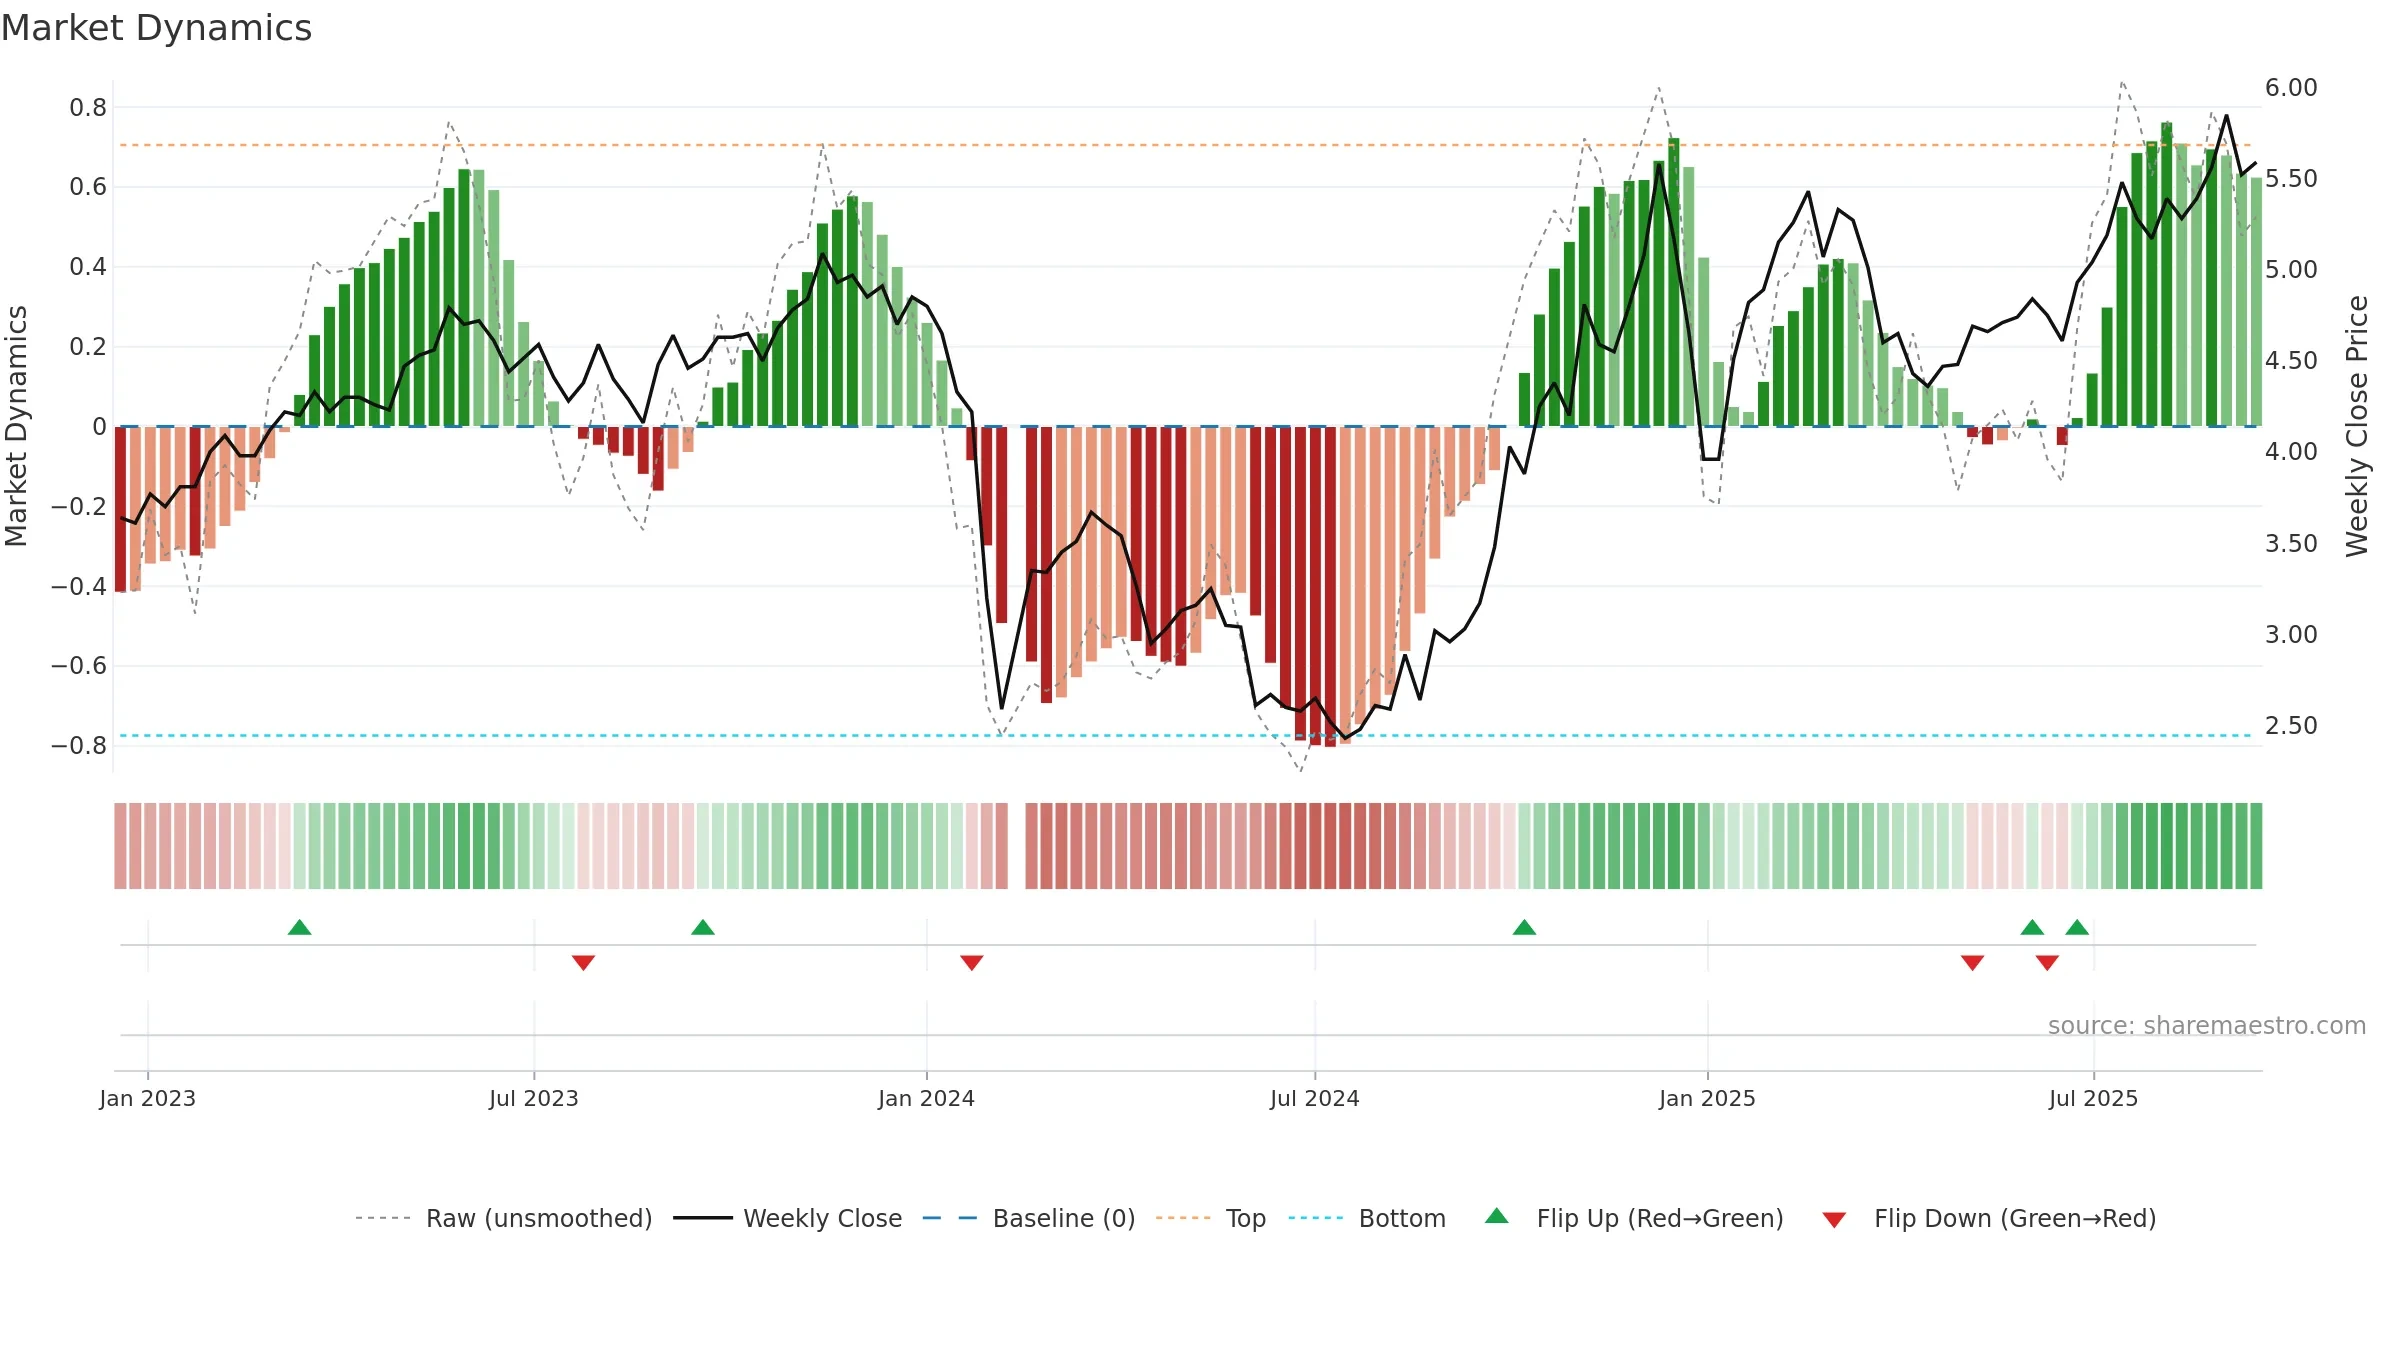Click the 6.00 price tick label
The height and width of the screenshot is (1350, 2400).
click(2291, 88)
